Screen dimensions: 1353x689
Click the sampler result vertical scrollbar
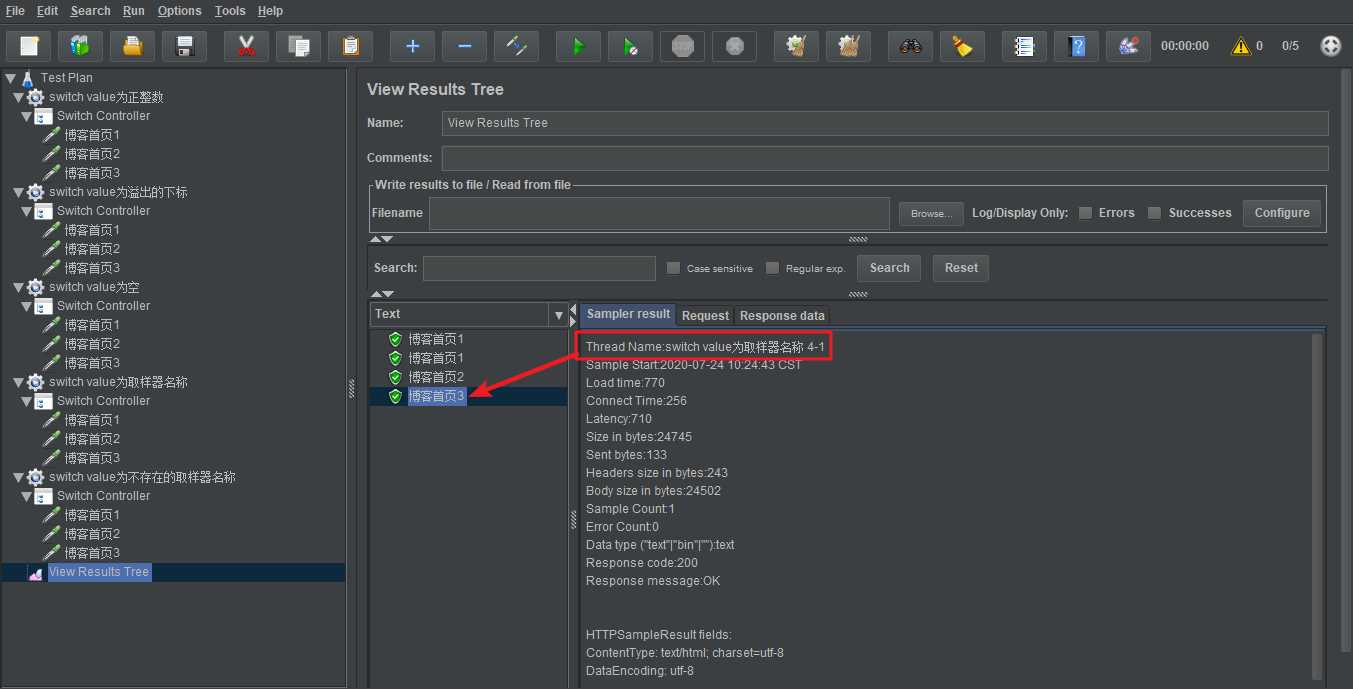pyautogui.click(x=1317, y=506)
